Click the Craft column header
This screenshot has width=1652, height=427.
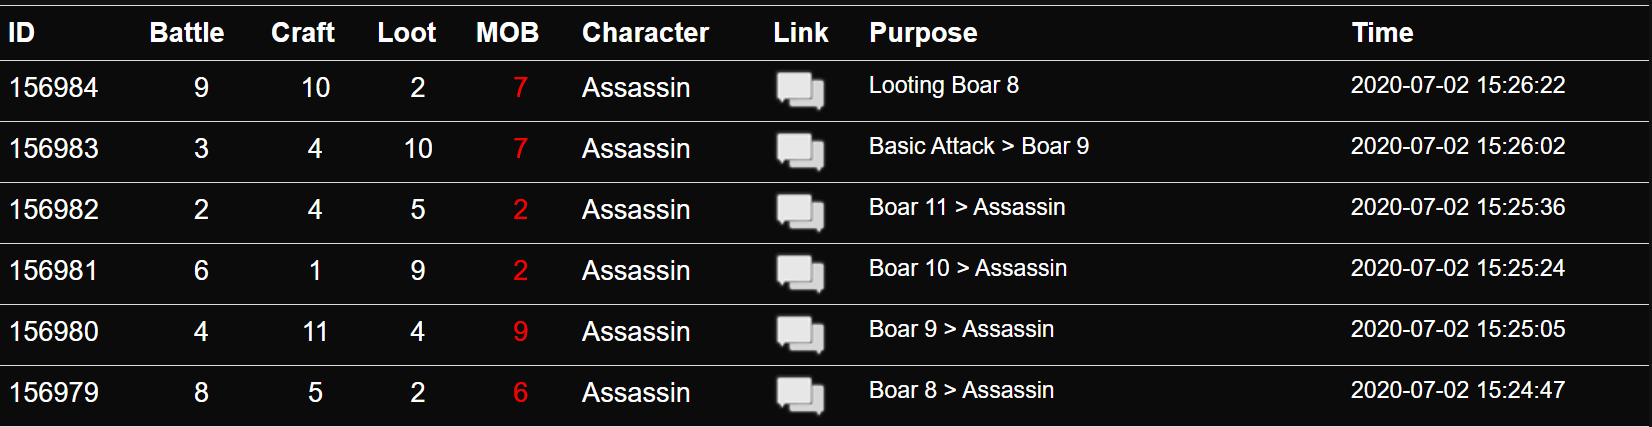click(303, 33)
